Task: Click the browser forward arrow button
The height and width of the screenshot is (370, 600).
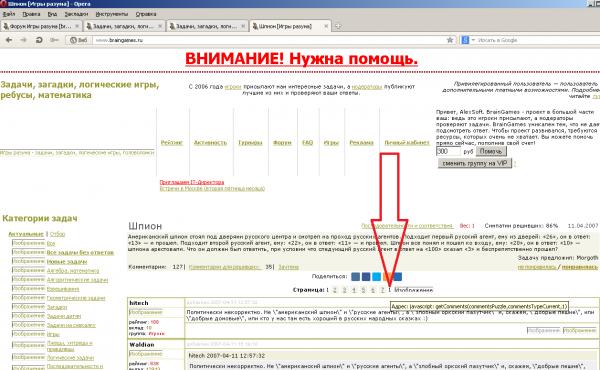Action: coord(24,40)
